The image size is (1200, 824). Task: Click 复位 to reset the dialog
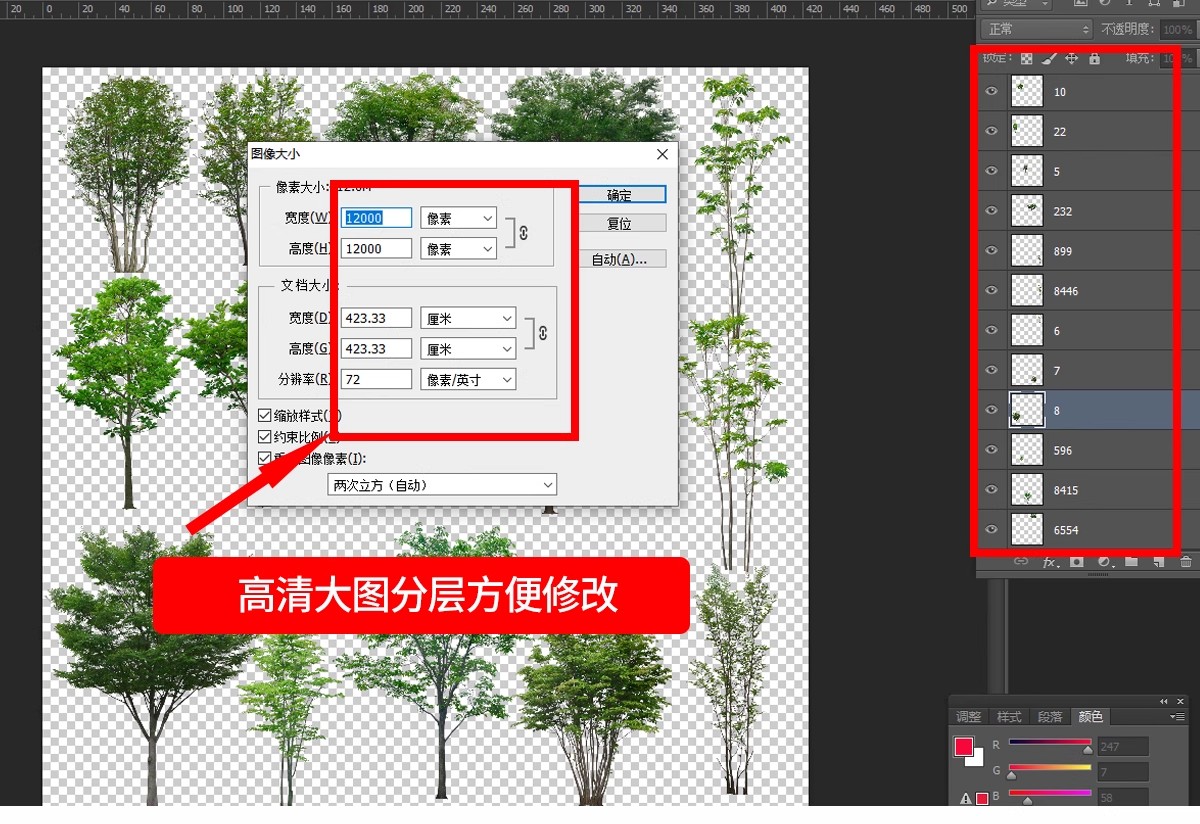(621, 223)
